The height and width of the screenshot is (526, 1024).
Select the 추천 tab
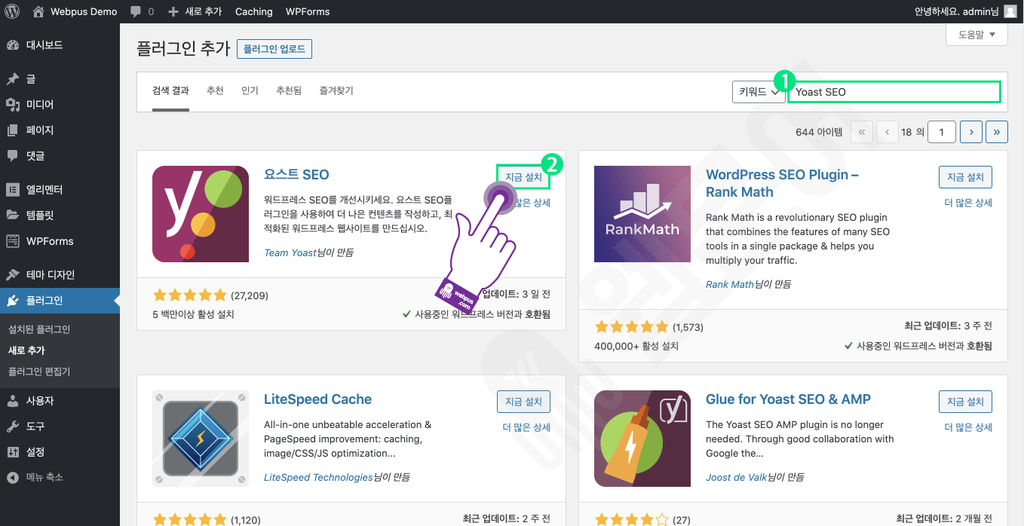[x=215, y=91]
